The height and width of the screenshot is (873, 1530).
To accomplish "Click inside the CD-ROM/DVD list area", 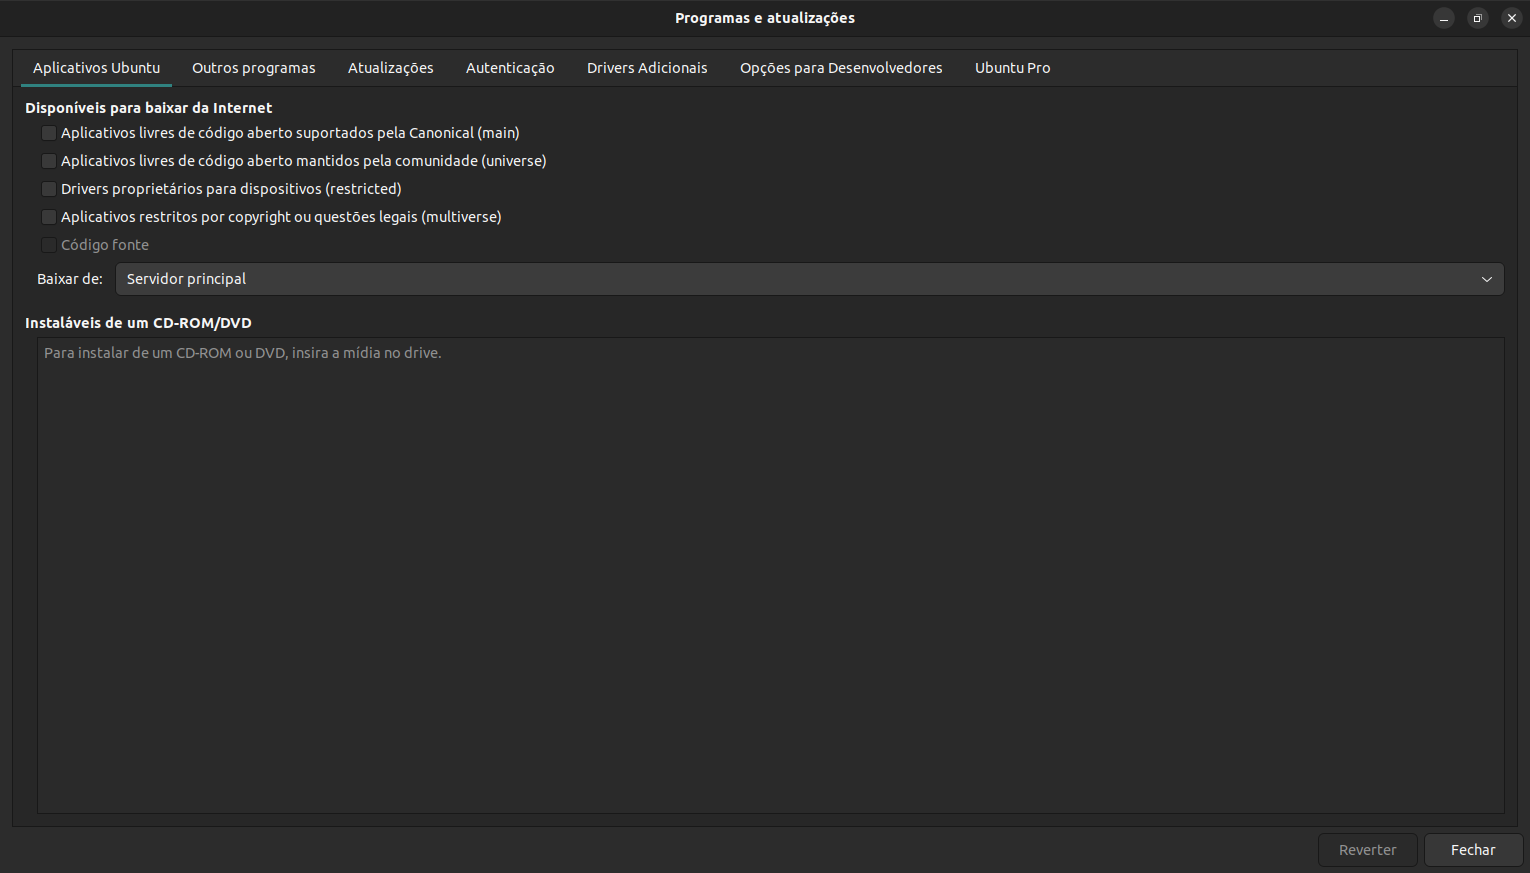I will point(771,576).
